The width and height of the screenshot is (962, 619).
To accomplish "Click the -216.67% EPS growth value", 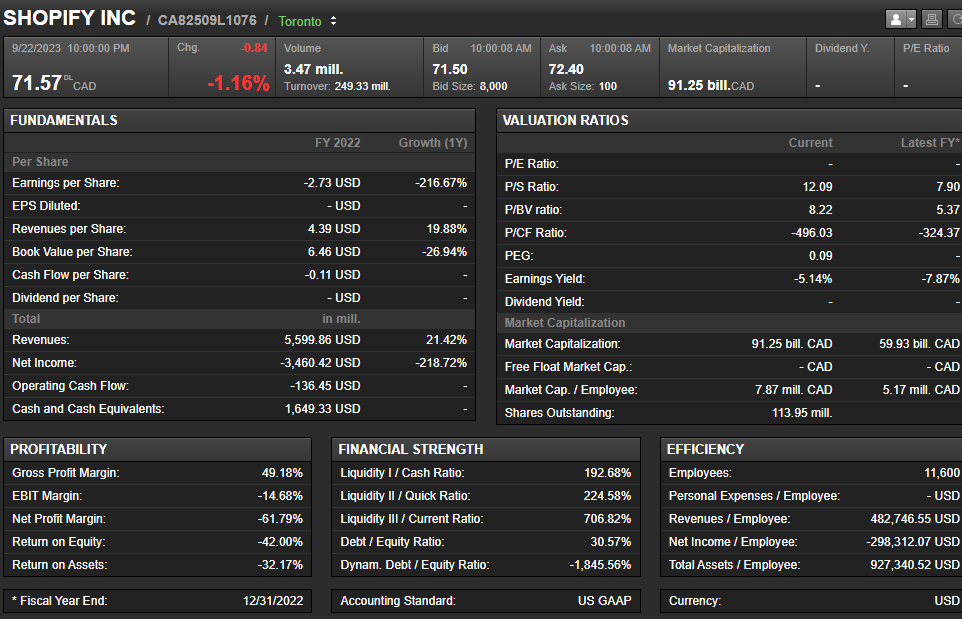I will 441,183.
